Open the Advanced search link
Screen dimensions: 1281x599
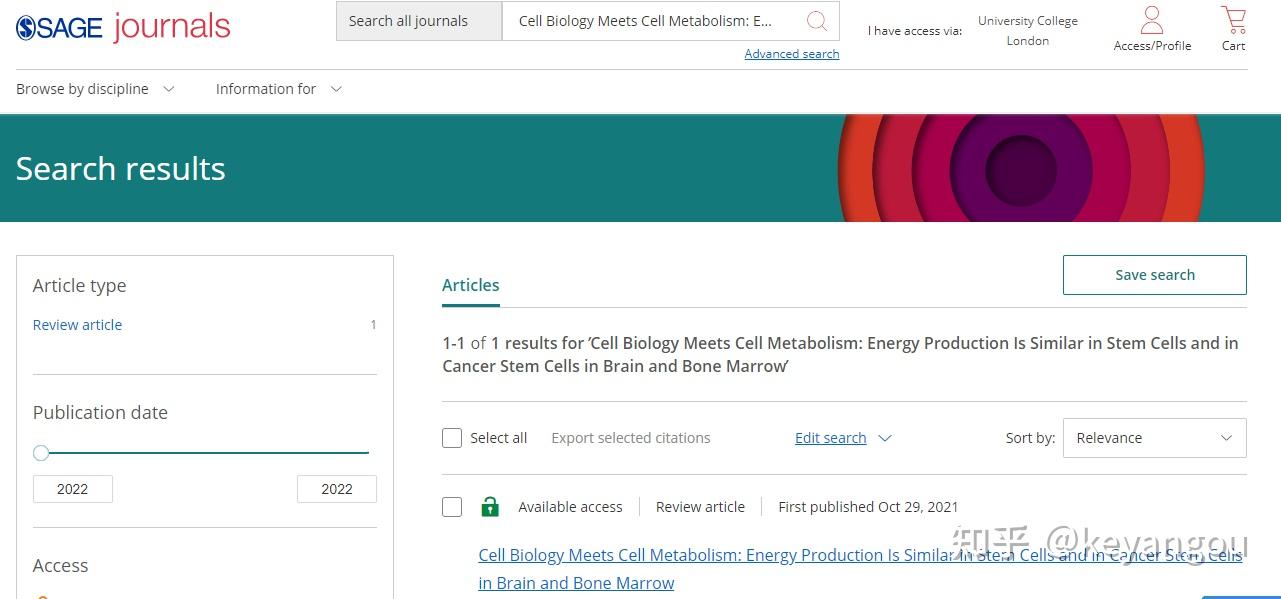click(791, 54)
